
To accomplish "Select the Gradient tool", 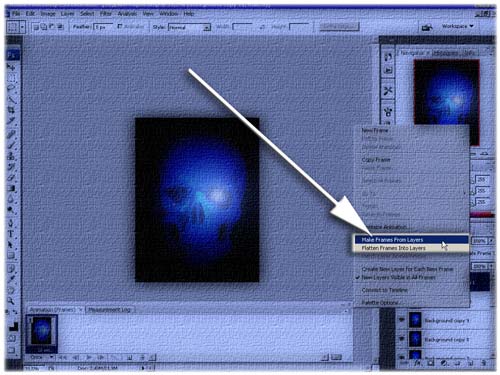I will [11, 188].
